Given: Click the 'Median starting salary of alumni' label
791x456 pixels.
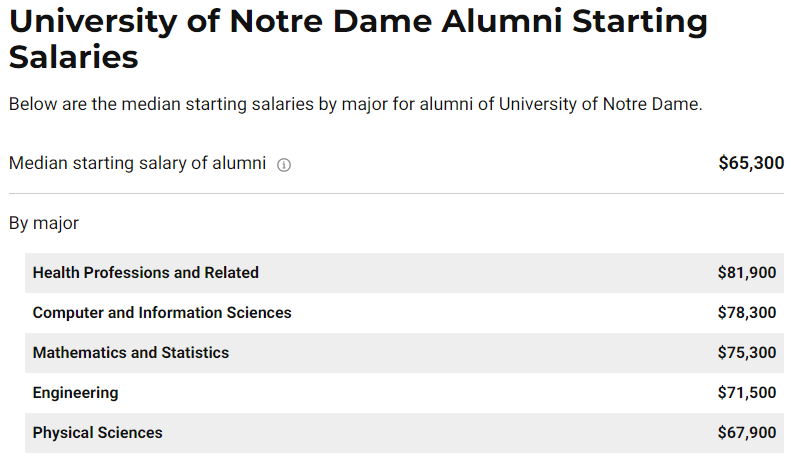Looking at the screenshot, I should click(137, 163).
